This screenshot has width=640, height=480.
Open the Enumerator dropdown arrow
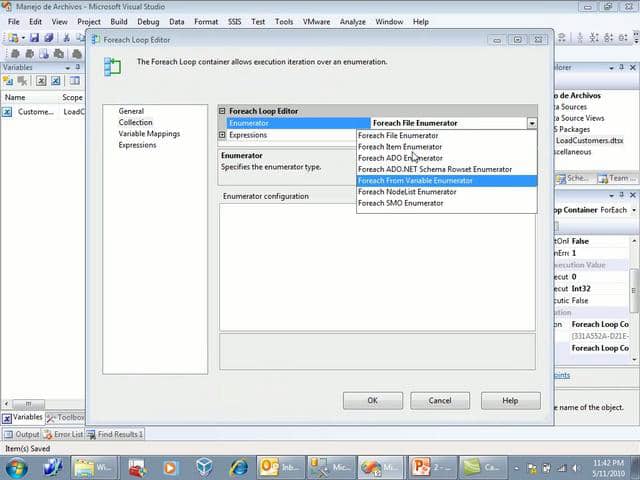531,123
